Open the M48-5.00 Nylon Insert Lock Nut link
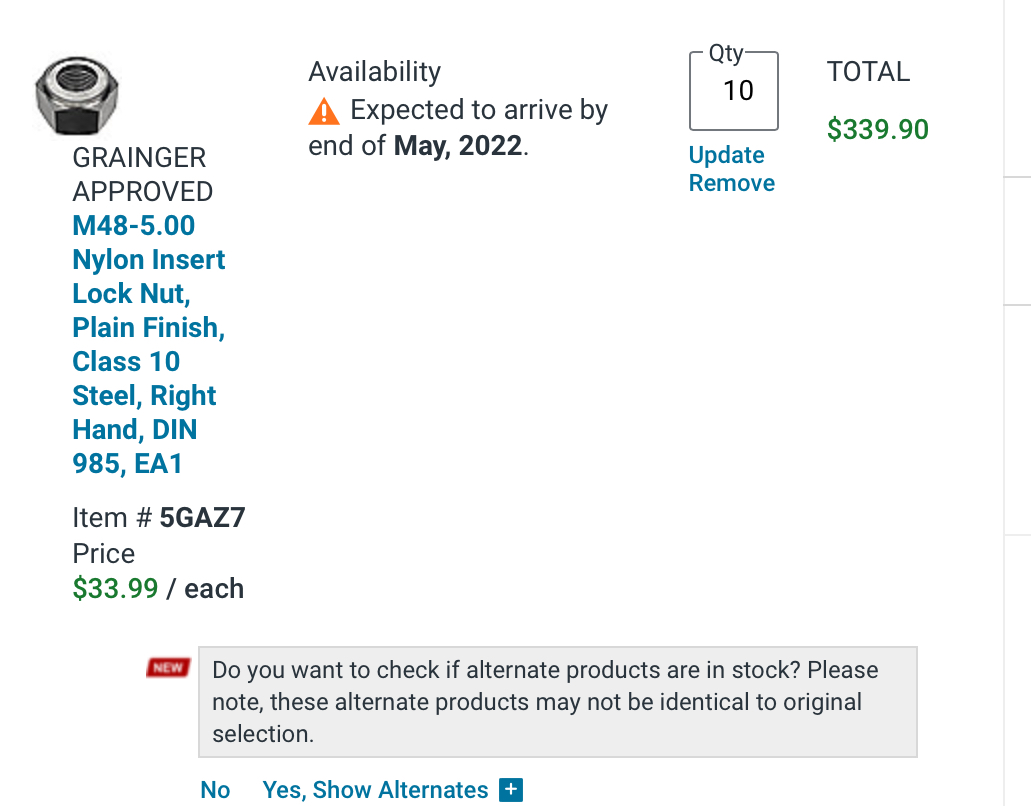This screenshot has width=1031, height=806. [148, 344]
